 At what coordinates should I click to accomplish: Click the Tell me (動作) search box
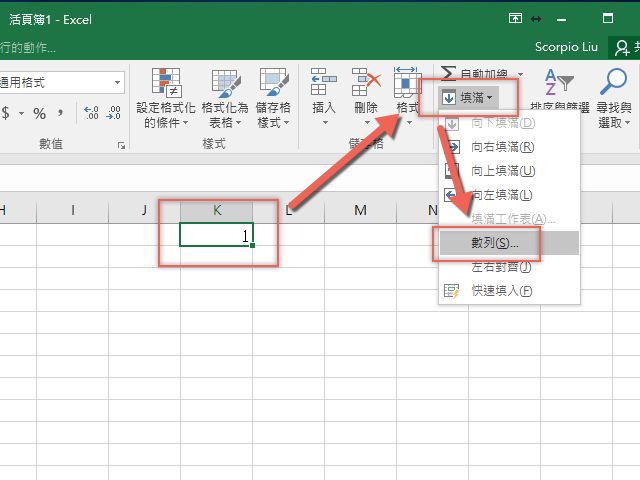(x=28, y=48)
